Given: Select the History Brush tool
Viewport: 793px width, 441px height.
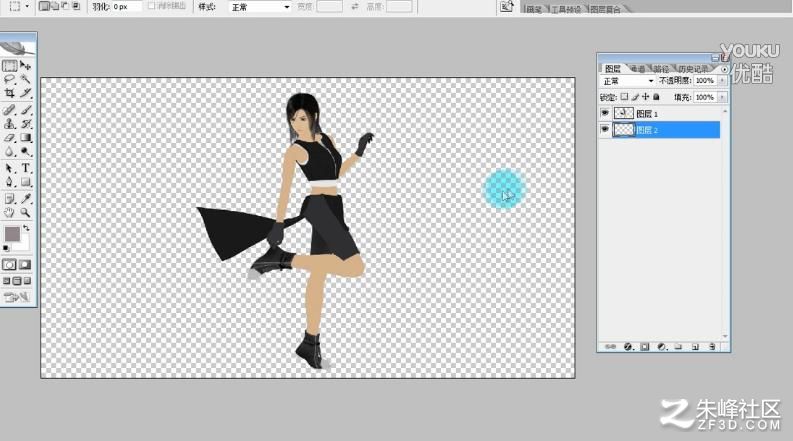Looking at the screenshot, I should tap(25, 123).
